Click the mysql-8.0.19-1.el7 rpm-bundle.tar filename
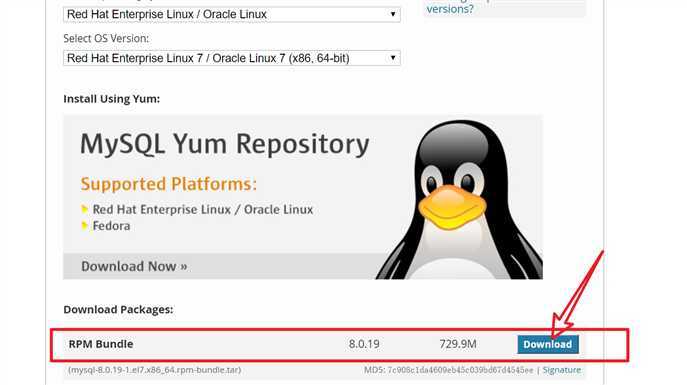The width and height of the screenshot is (687, 385). pyautogui.click(x=154, y=370)
